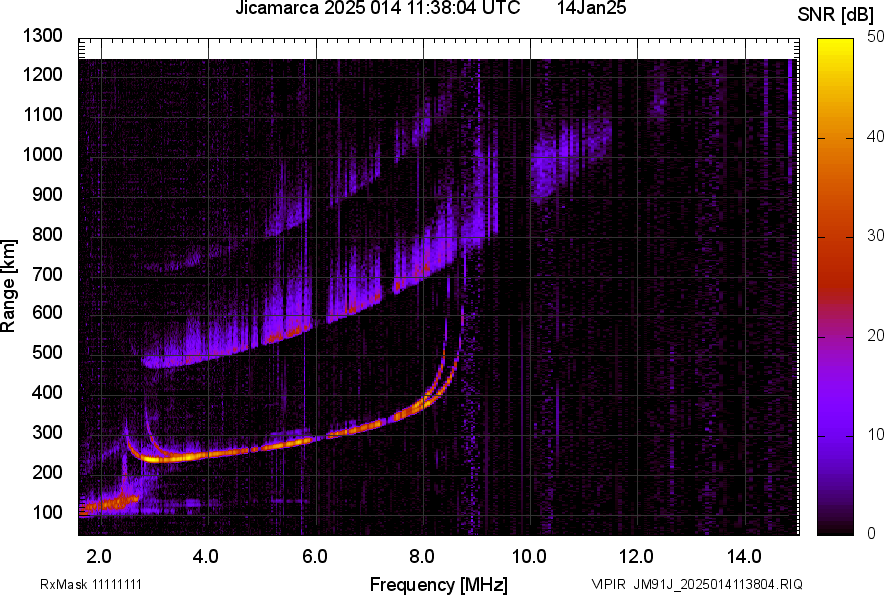Viewport: 884px width, 595px height.
Task: Click frequency tick label '14.0'
Action: click(x=744, y=557)
